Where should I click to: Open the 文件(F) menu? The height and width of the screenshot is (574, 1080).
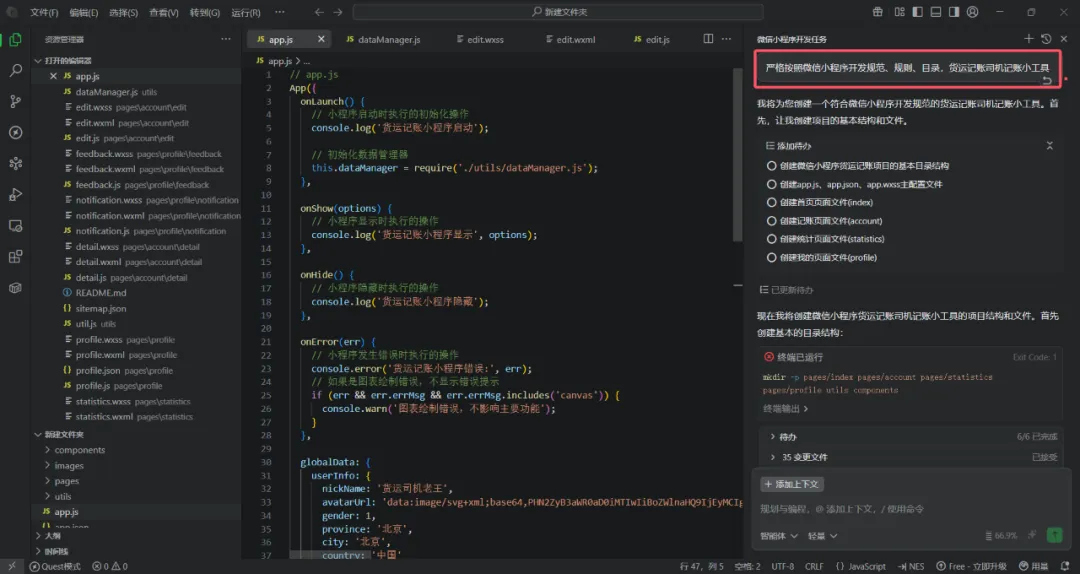(x=44, y=12)
